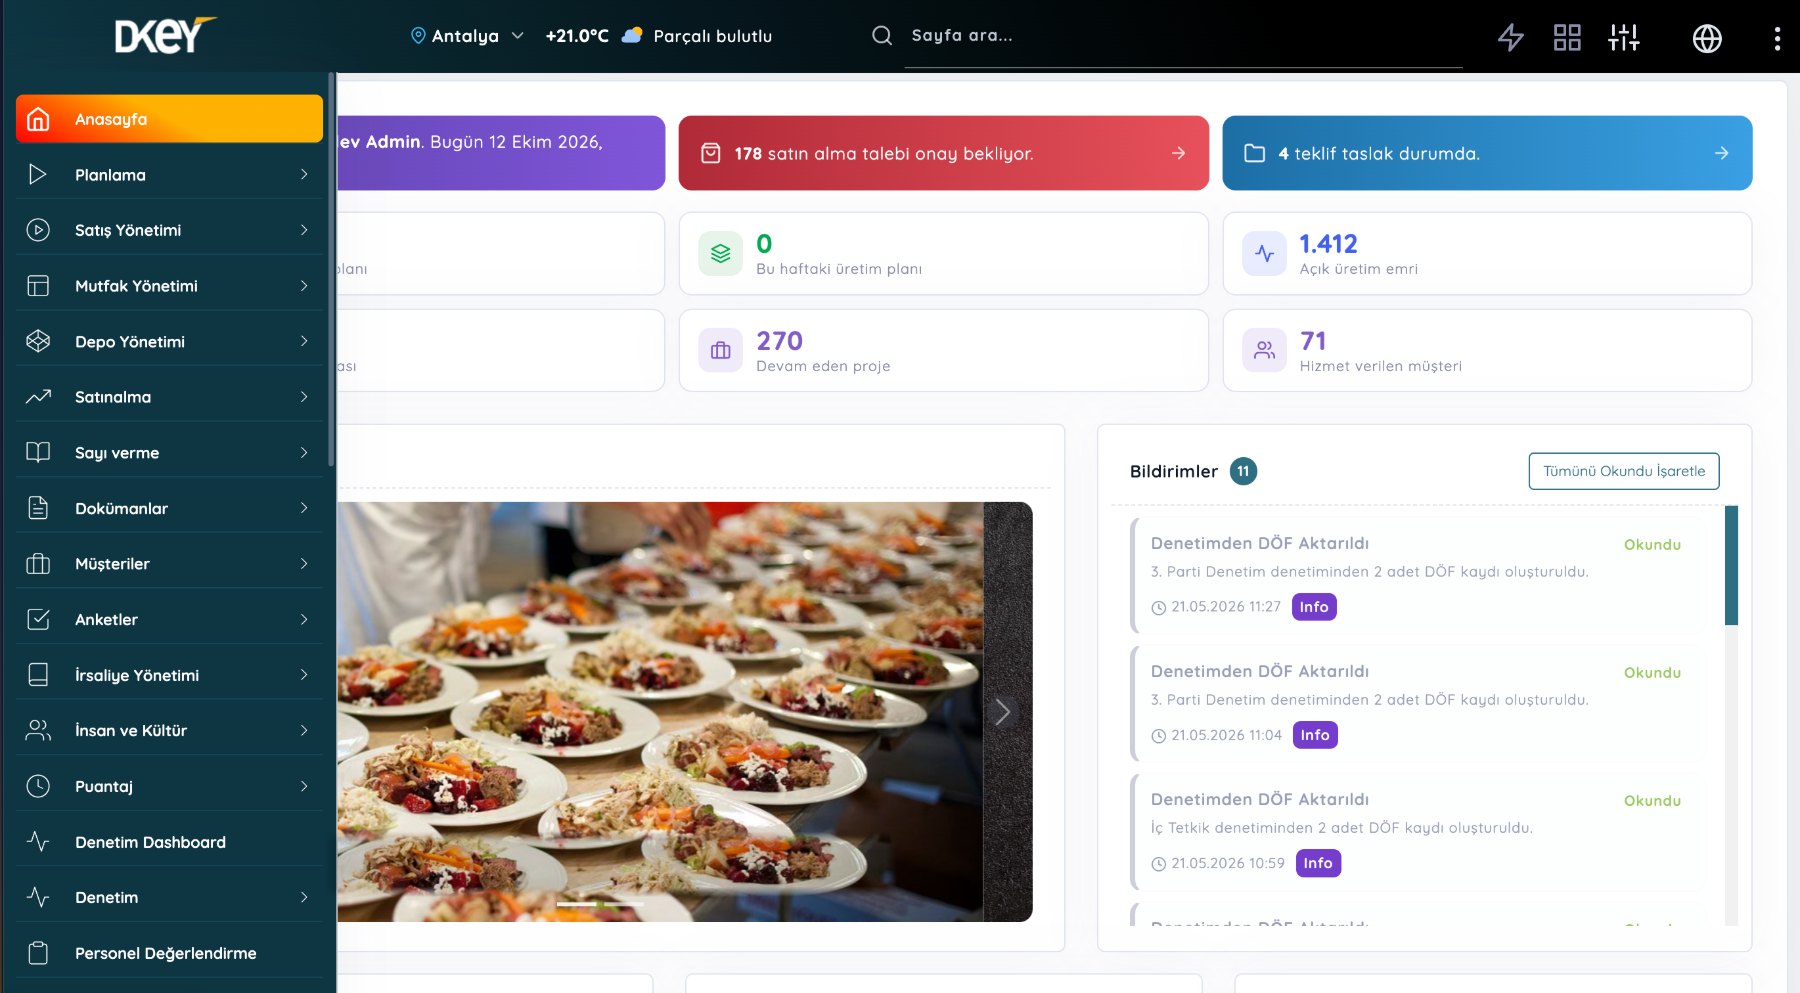Open the 4 teklif taslak banner arrow
Viewport: 1800px width, 993px height.
point(1721,153)
